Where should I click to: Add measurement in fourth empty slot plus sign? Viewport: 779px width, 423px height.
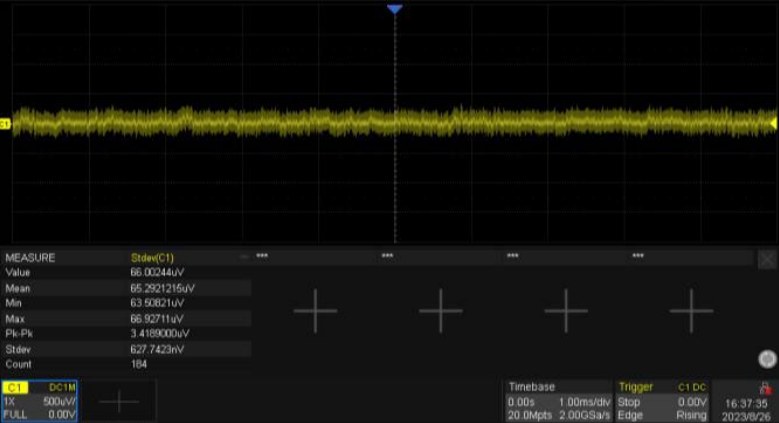(691, 311)
